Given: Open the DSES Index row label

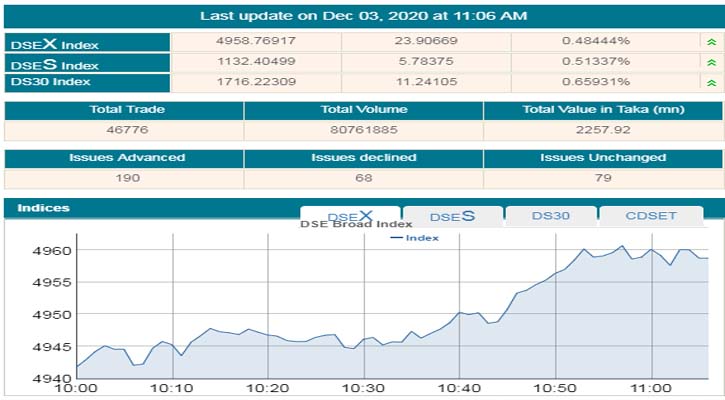Looking at the screenshot, I should coord(55,64).
